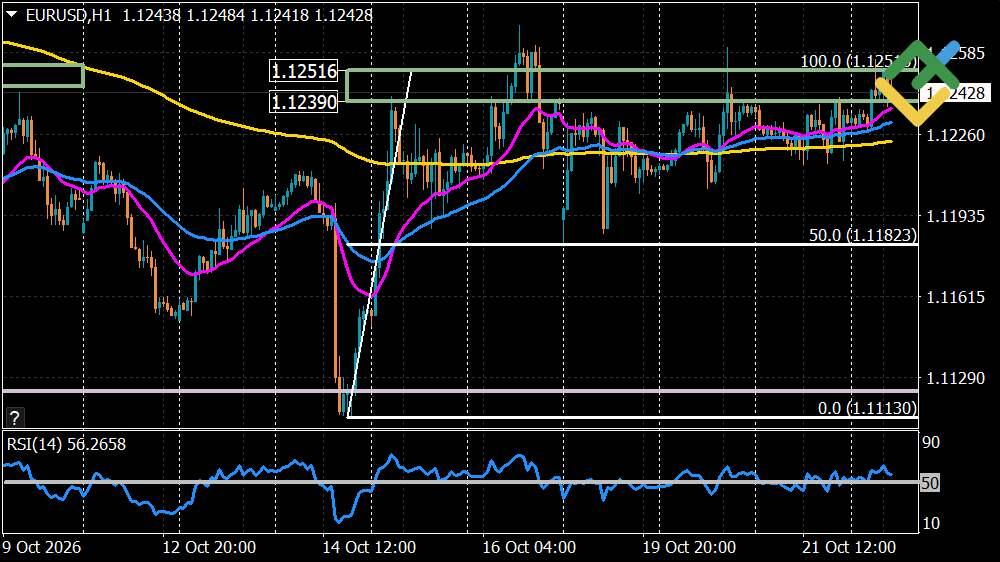This screenshot has width=1000, height=562.
Task: Click the 9 Oct 2026 date label
Action: coord(41,547)
